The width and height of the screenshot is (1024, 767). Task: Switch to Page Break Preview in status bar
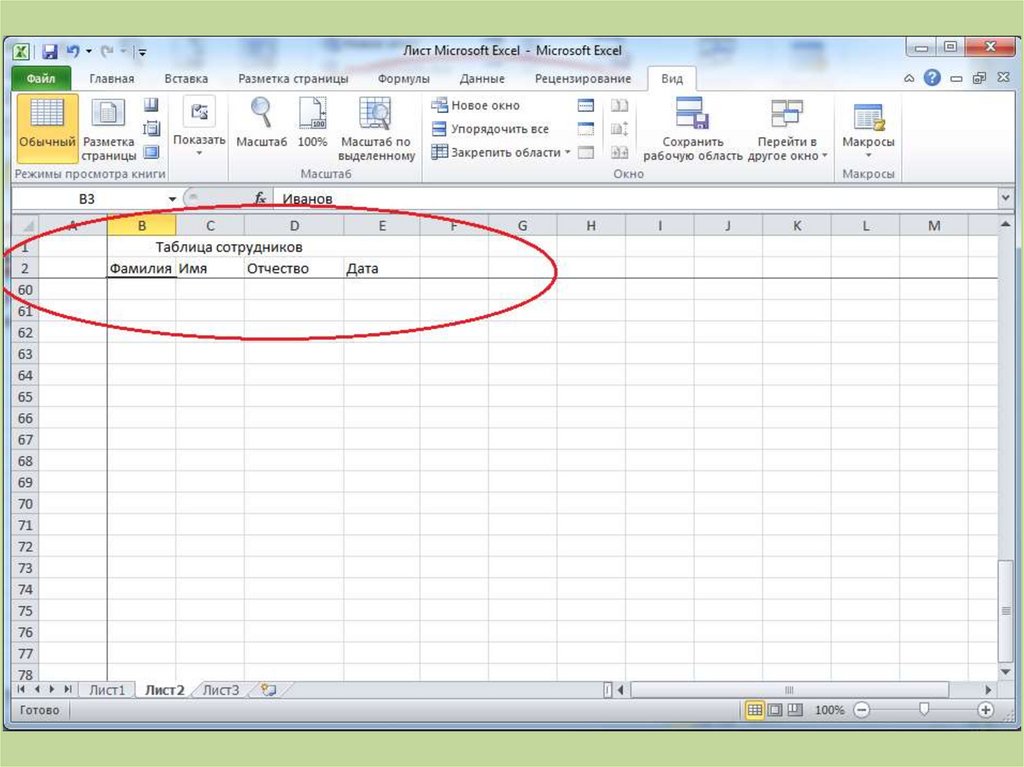[795, 710]
